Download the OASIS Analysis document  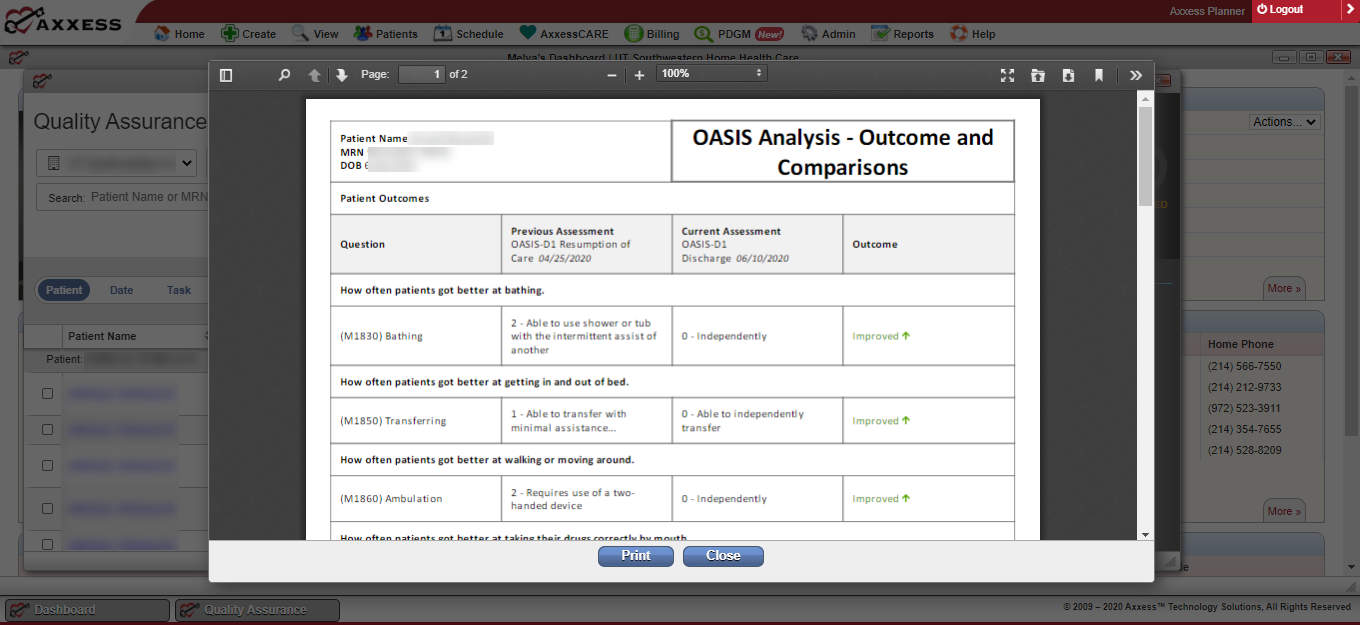[1067, 74]
